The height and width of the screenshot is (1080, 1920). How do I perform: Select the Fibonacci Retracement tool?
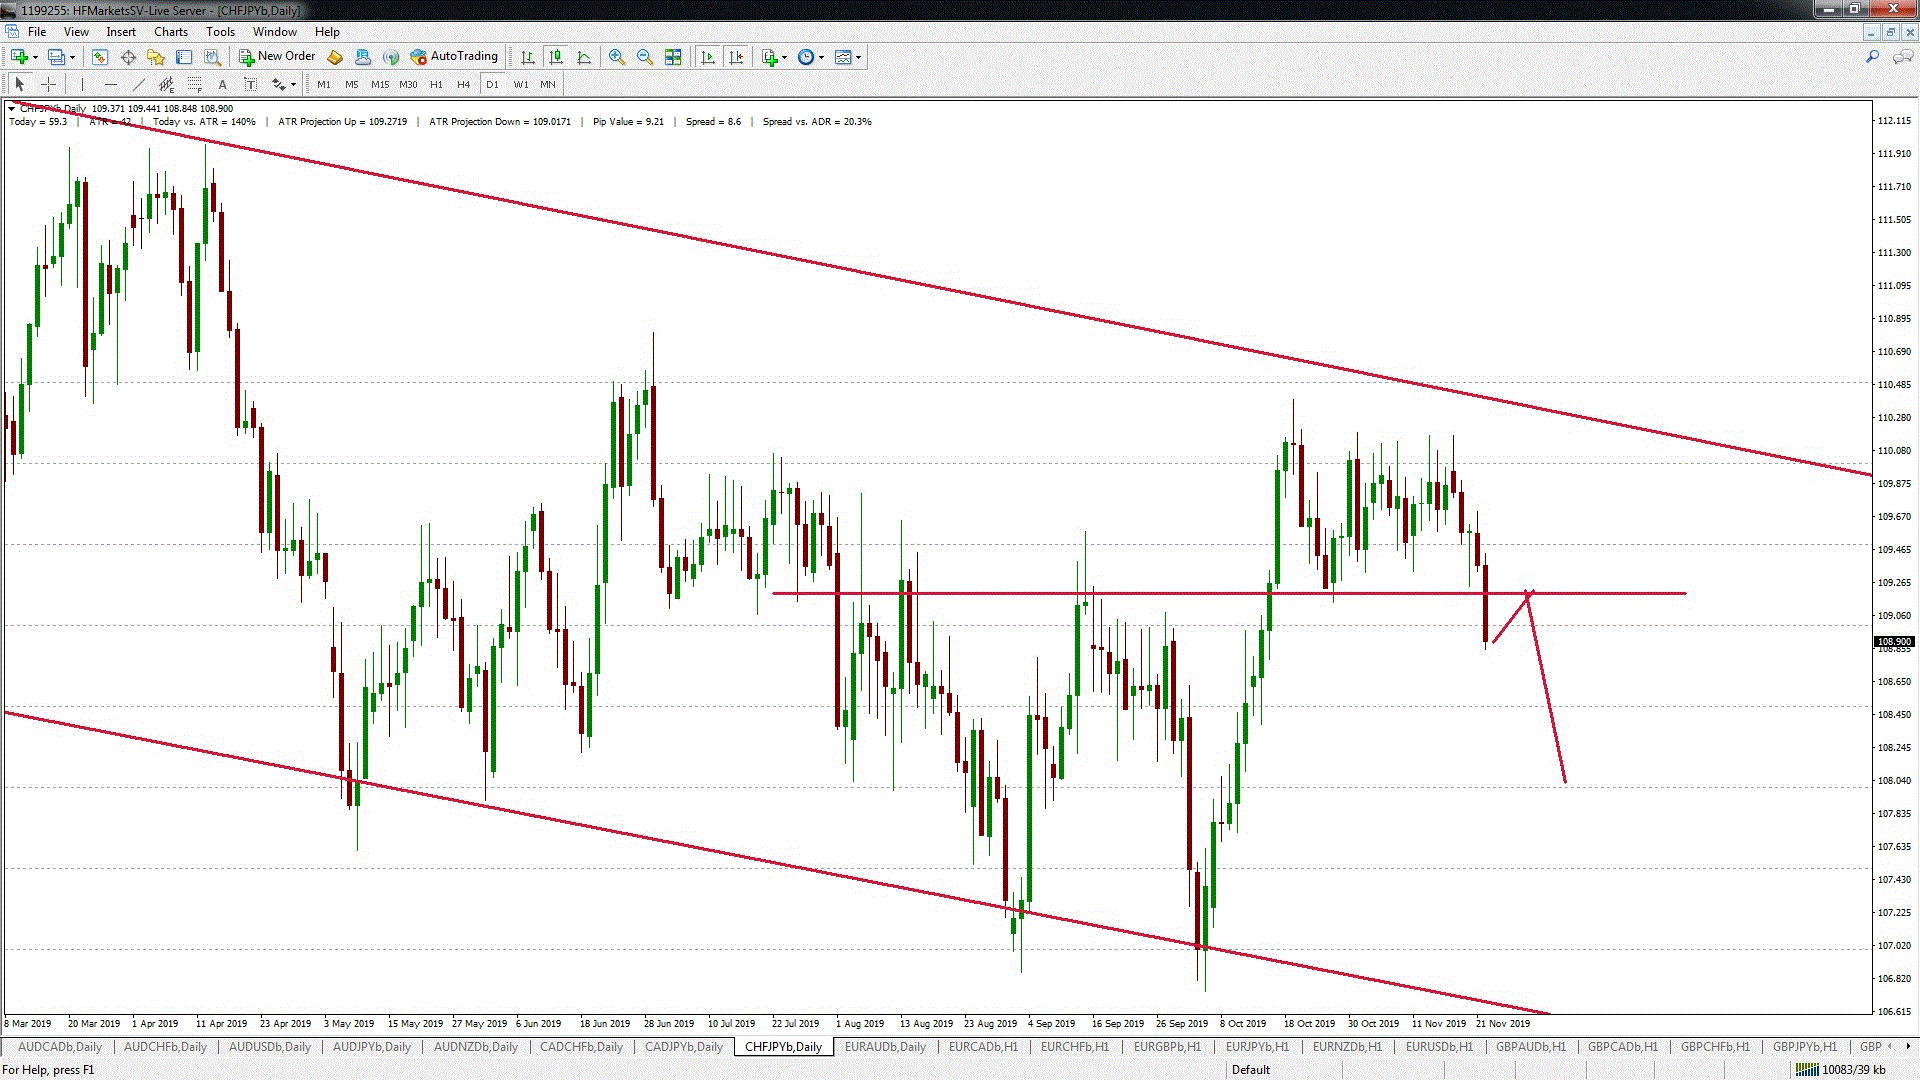[194, 85]
